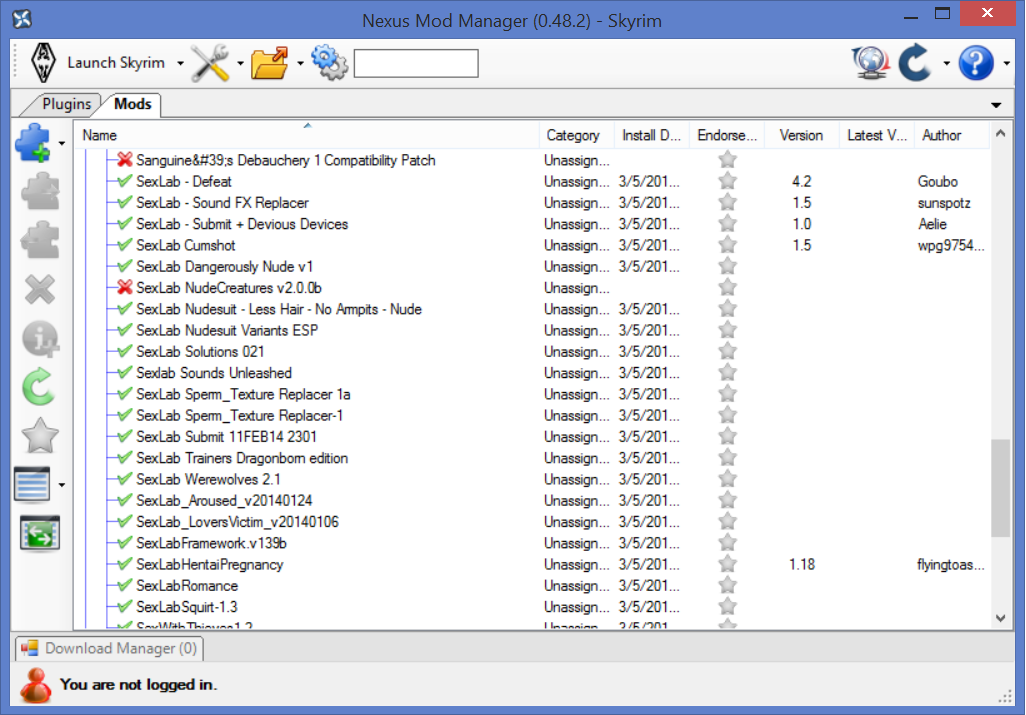Screen dimensions: 1026x715
Task: Toggle the red X on SexLab NudeCreatures v2.0.0b
Action: (125, 287)
